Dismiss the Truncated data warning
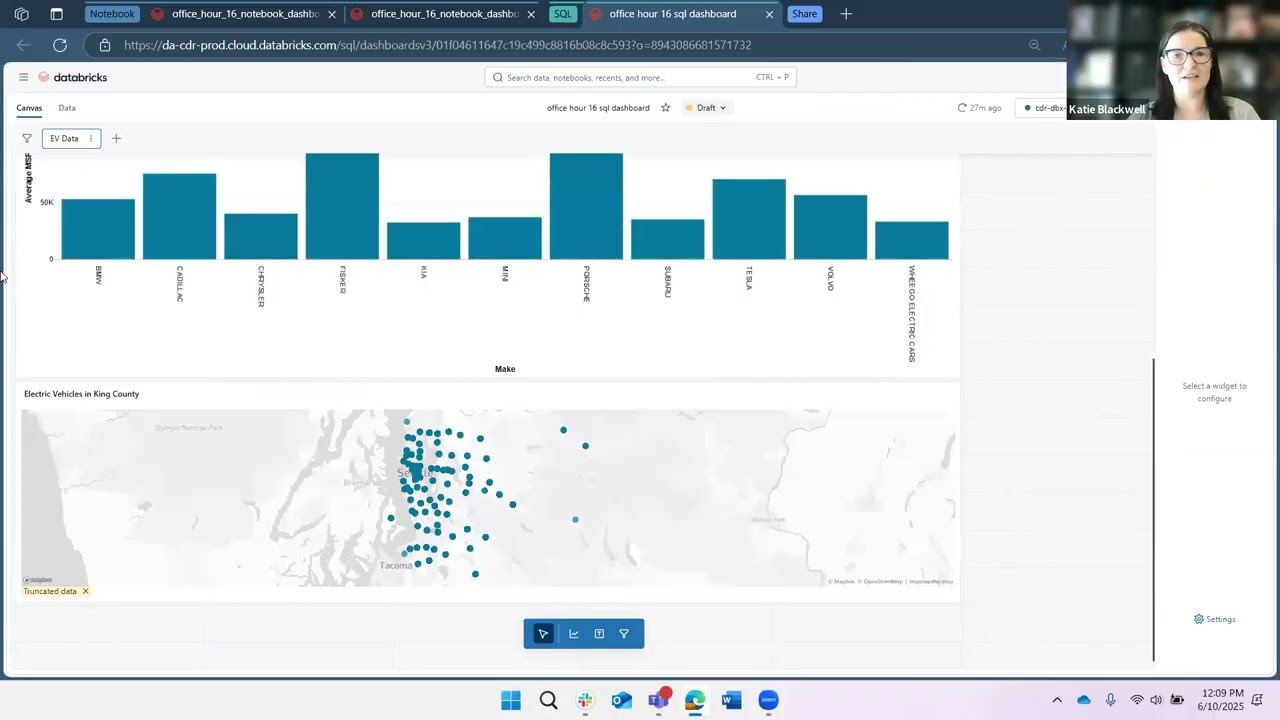Screen dimensions: 1280x720 (x=85, y=591)
